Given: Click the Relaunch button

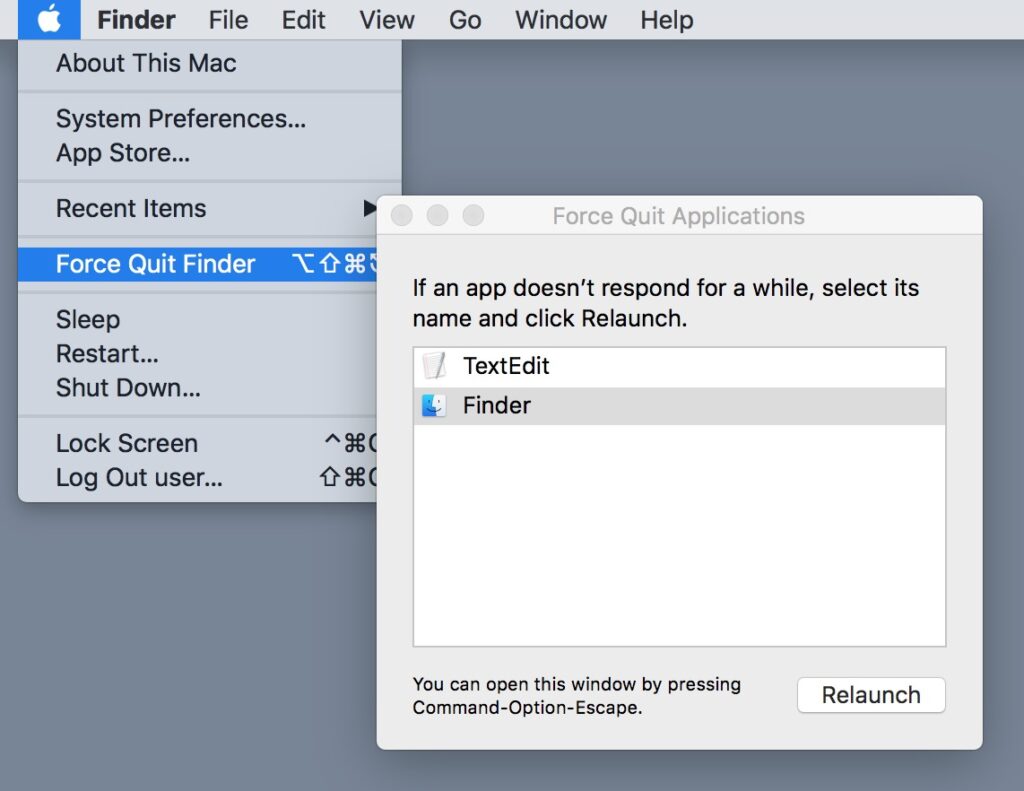Looking at the screenshot, I should [870, 695].
